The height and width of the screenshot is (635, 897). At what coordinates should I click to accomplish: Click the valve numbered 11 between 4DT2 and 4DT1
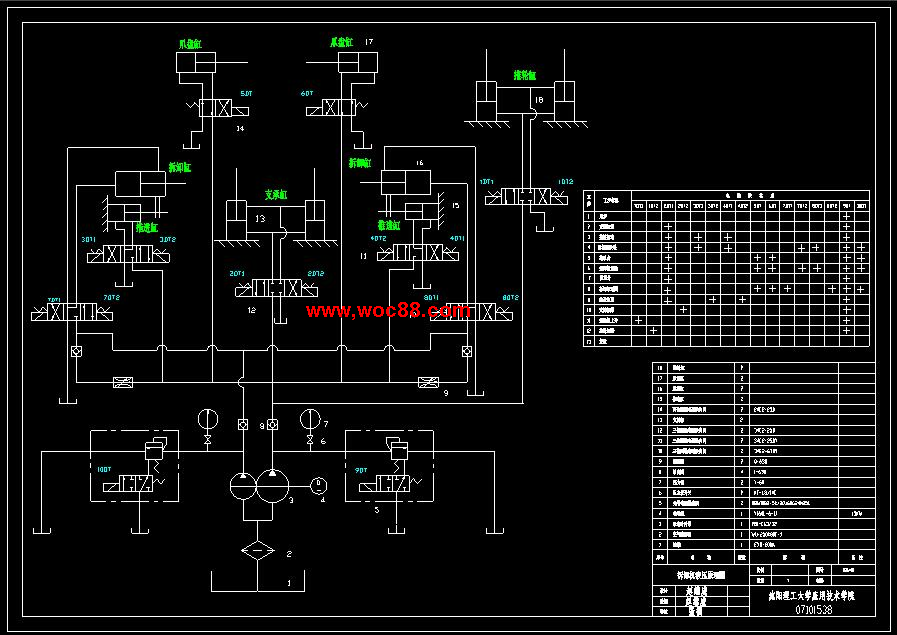418,253
